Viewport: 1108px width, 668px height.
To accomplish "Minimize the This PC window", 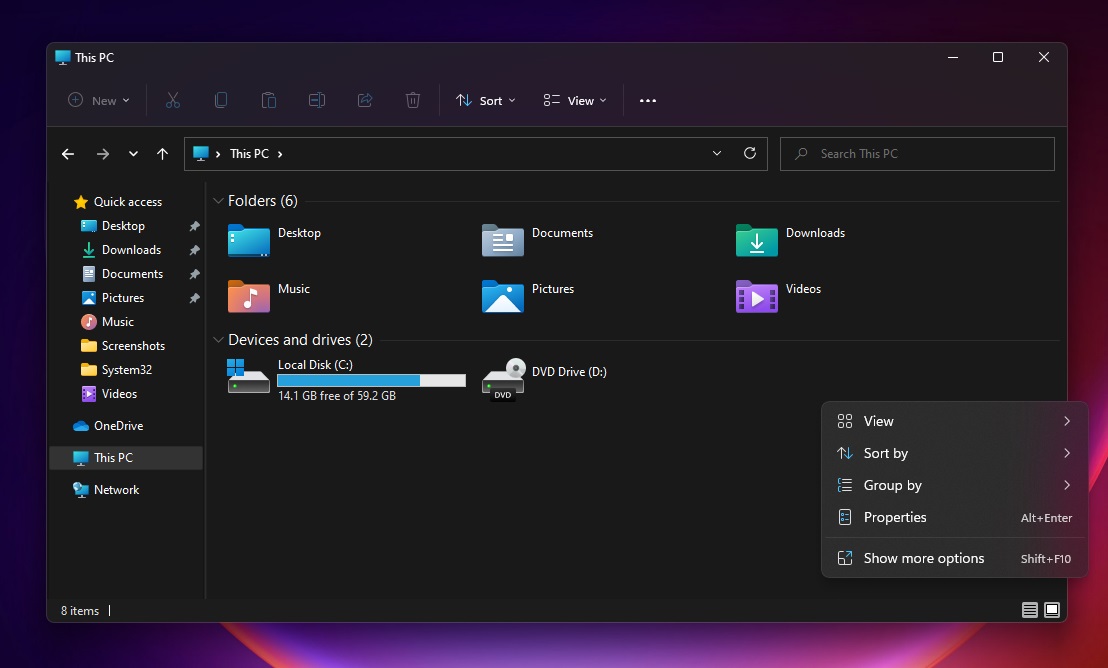I will (953, 57).
